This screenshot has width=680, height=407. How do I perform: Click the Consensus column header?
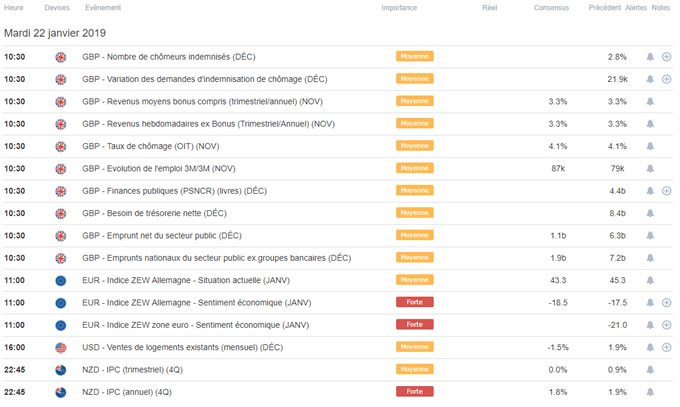point(551,8)
